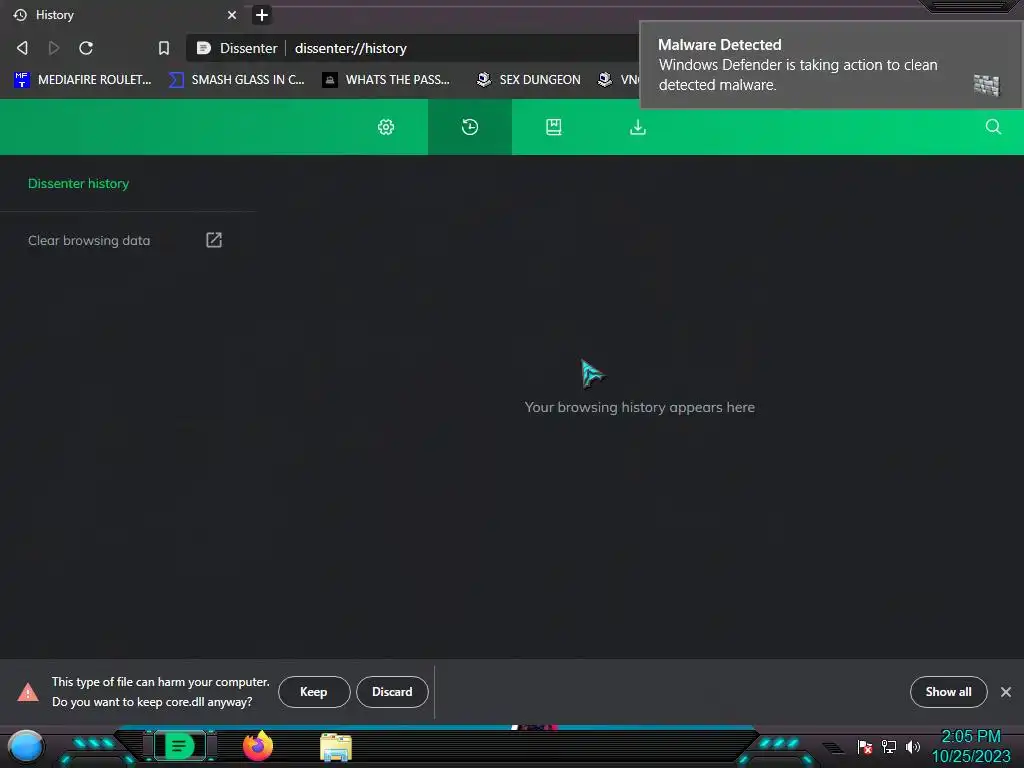Open the volume speaker tray icon

click(912, 746)
